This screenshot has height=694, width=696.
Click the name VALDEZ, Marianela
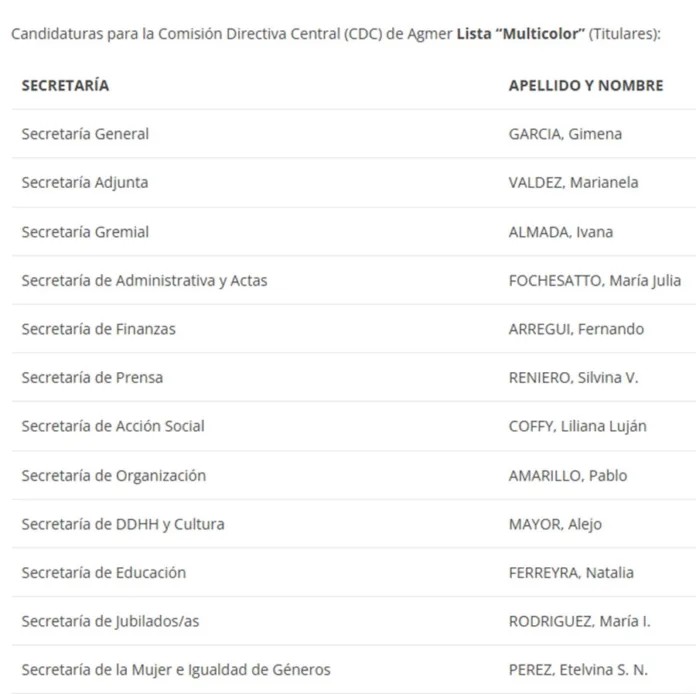coord(573,183)
